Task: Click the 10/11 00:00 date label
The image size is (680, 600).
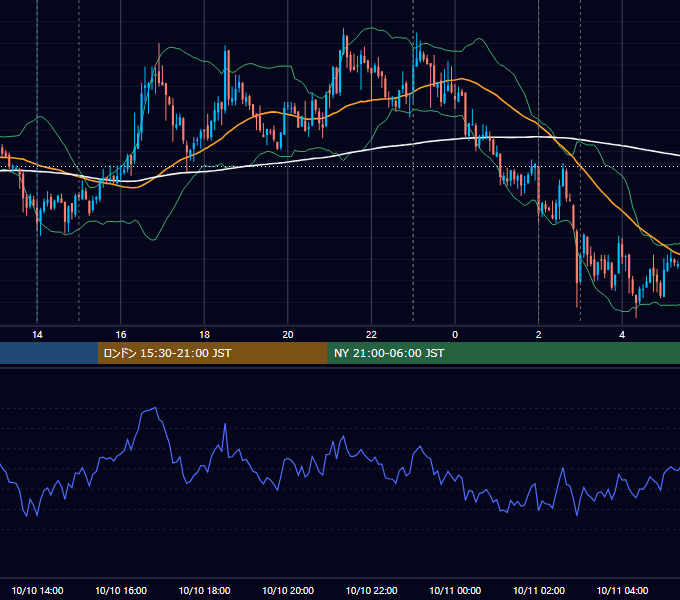Action: click(455, 590)
